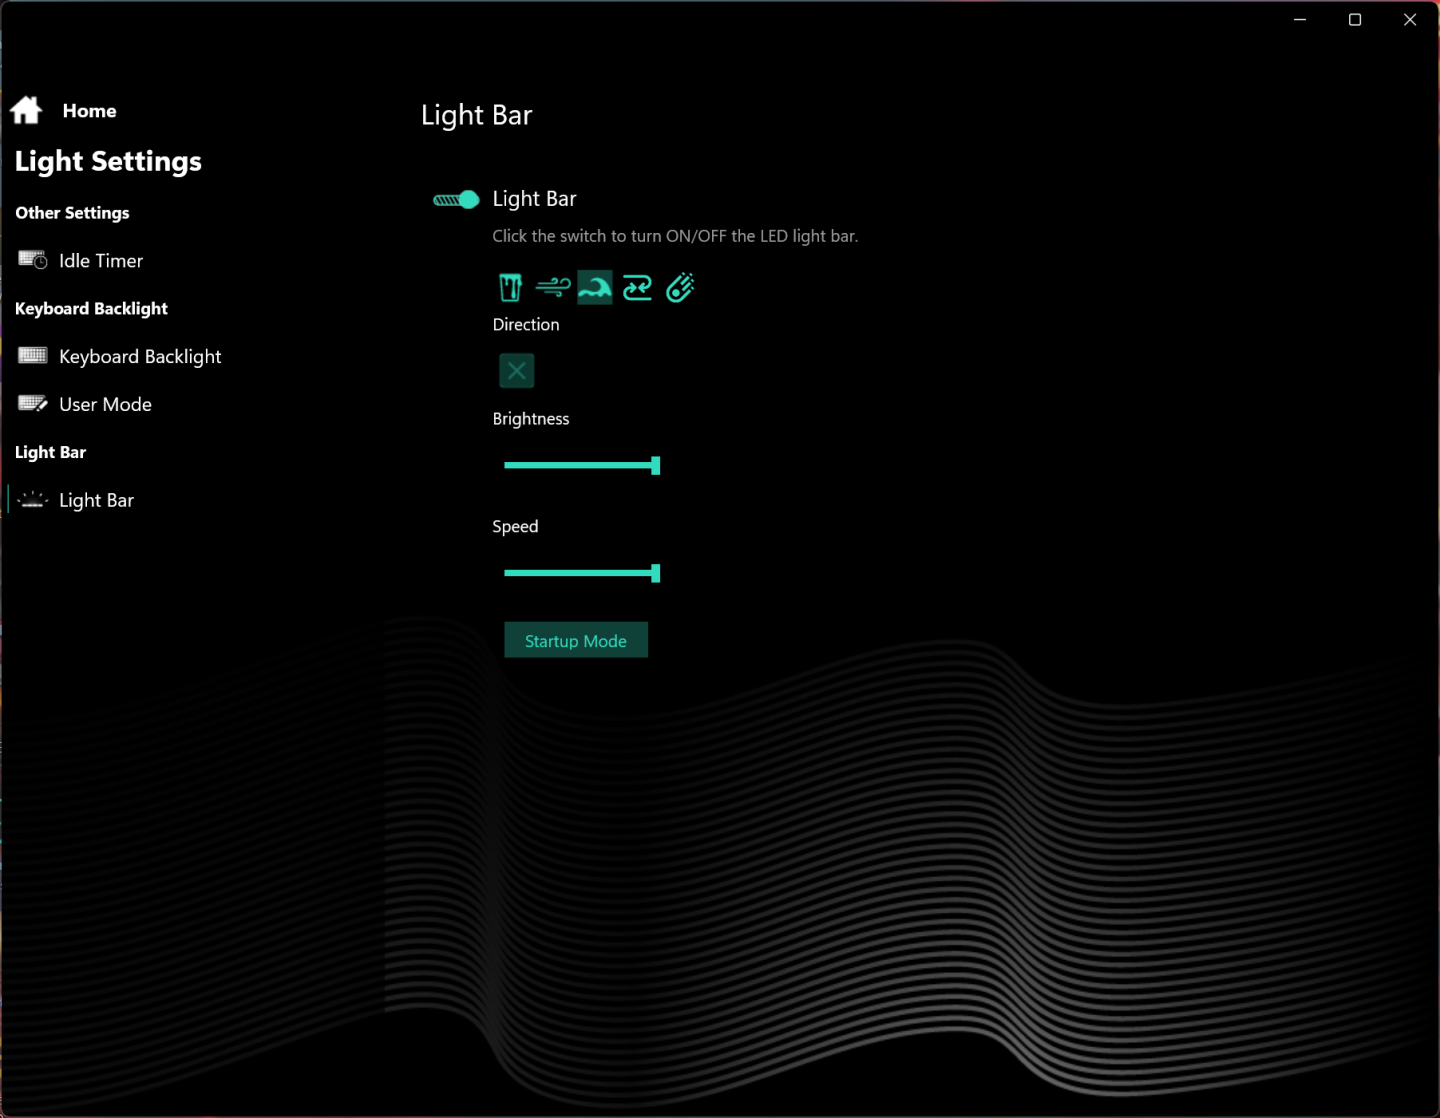Click the 'Brightness' label
1440x1118 pixels.
pyautogui.click(x=531, y=419)
